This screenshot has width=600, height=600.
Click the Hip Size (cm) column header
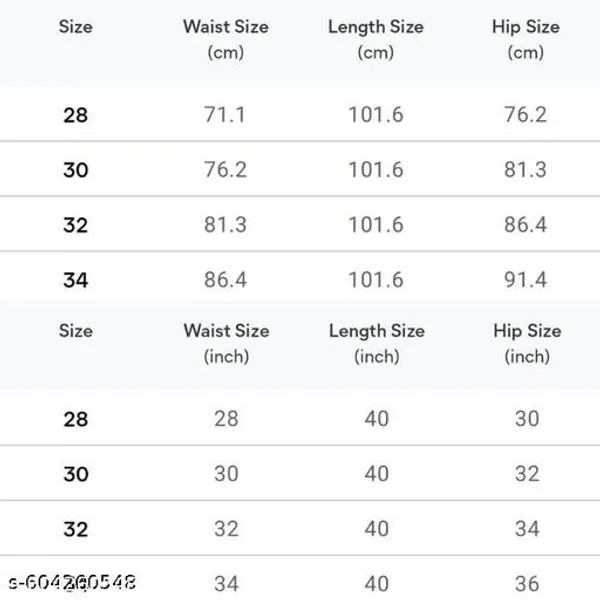(x=526, y=39)
